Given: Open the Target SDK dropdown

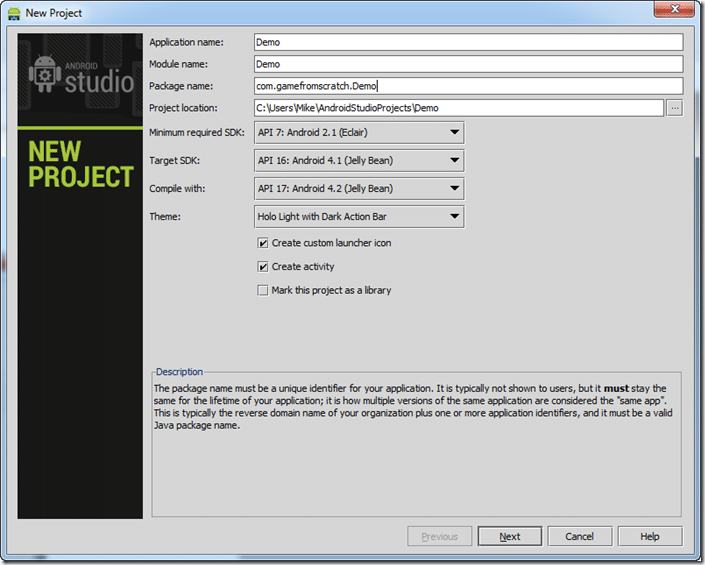Looking at the screenshot, I should [x=358, y=160].
